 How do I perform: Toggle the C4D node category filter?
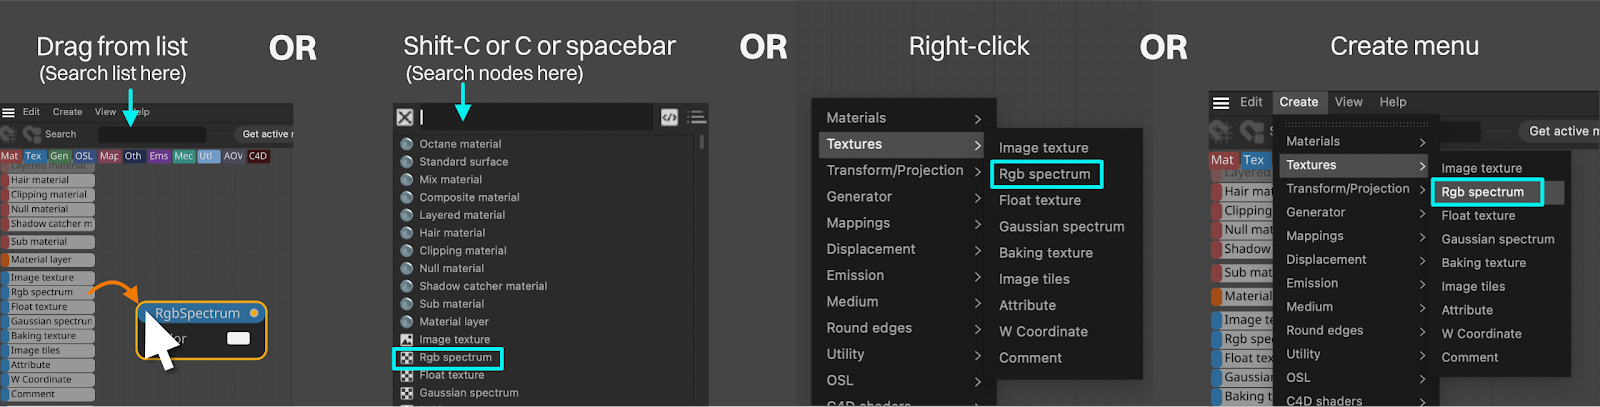pos(258,156)
